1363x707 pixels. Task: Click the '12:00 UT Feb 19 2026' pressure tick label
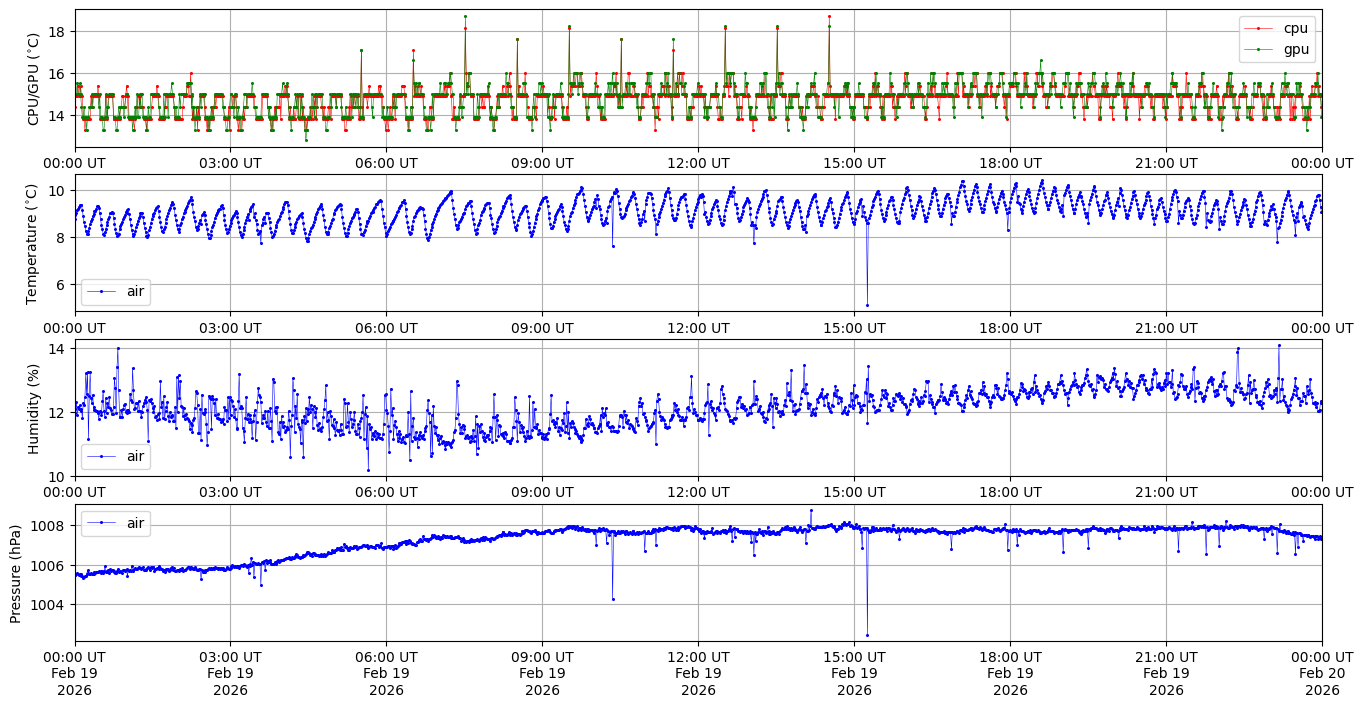698,674
